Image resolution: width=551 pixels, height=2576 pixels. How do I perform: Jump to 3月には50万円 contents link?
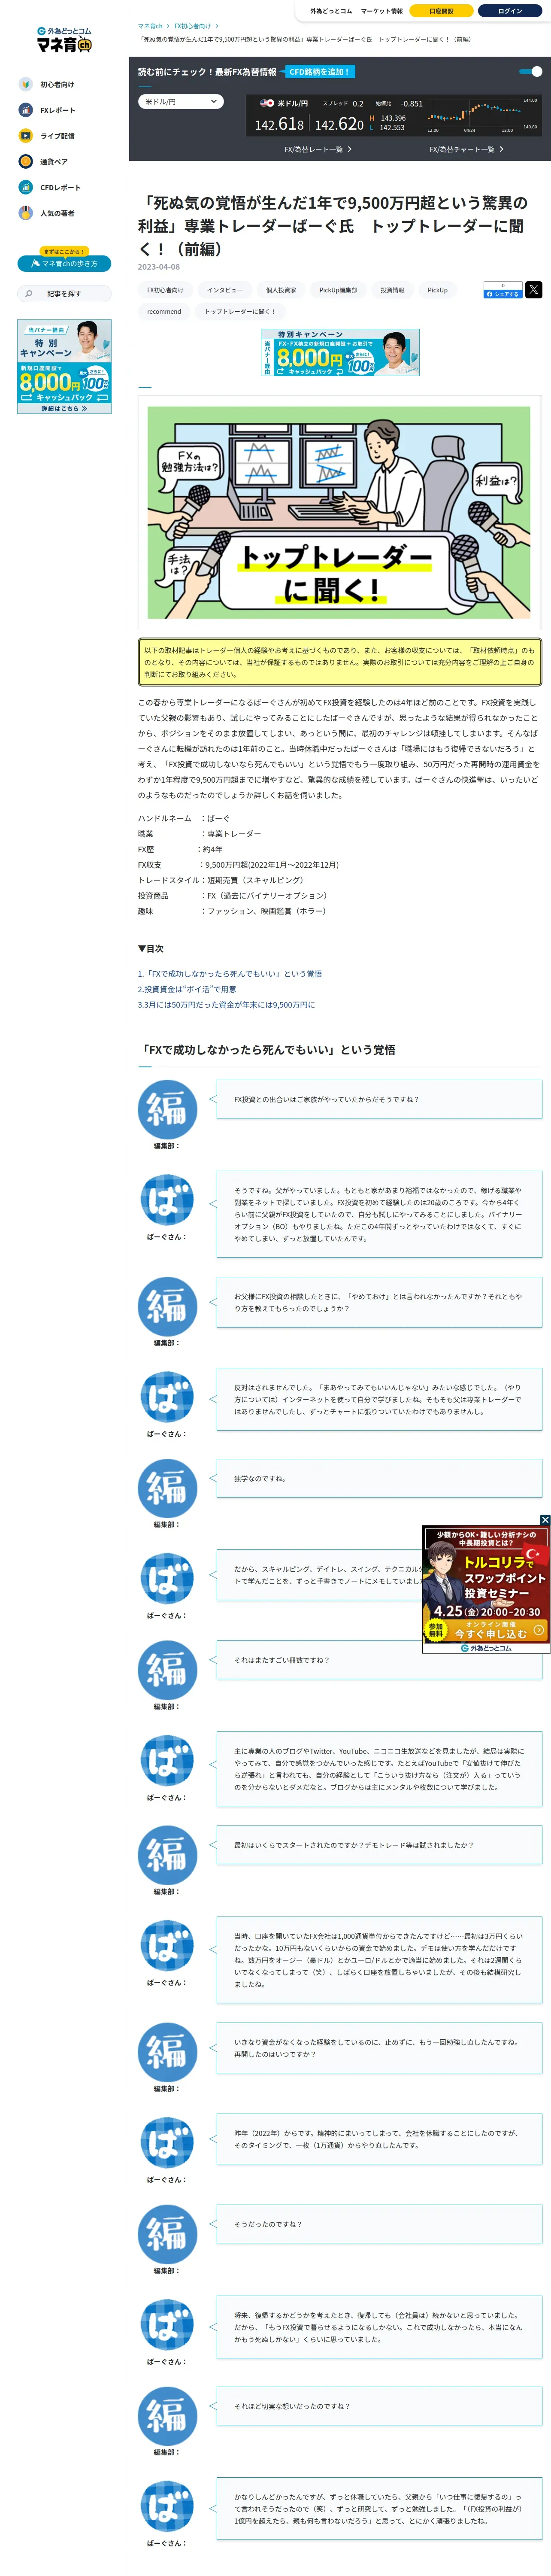pyautogui.click(x=226, y=1005)
